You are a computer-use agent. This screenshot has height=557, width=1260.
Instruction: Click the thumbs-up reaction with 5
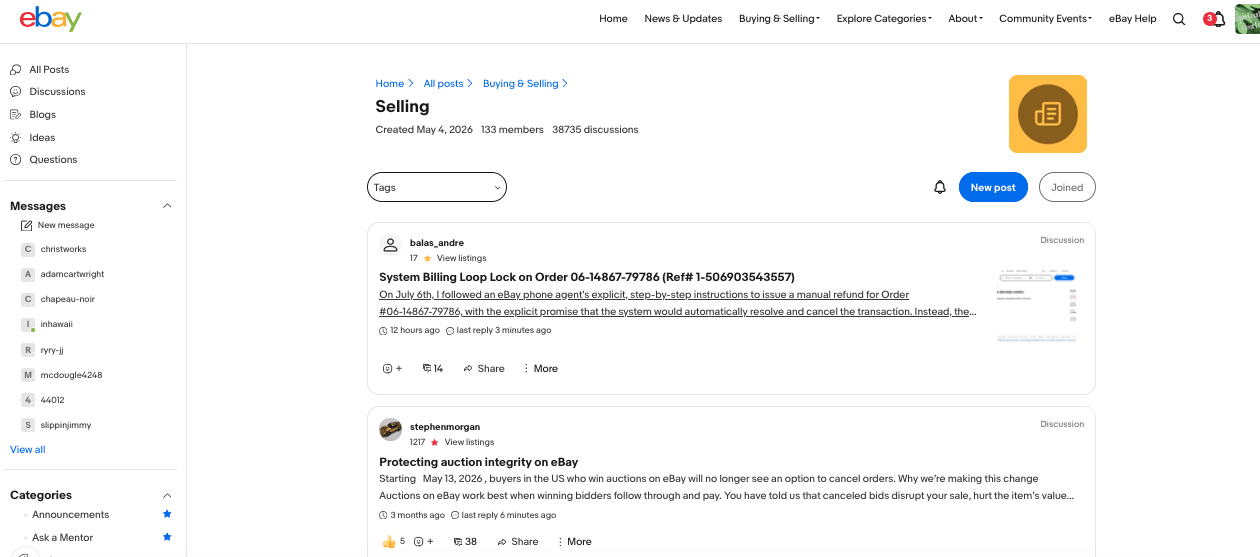(x=393, y=542)
